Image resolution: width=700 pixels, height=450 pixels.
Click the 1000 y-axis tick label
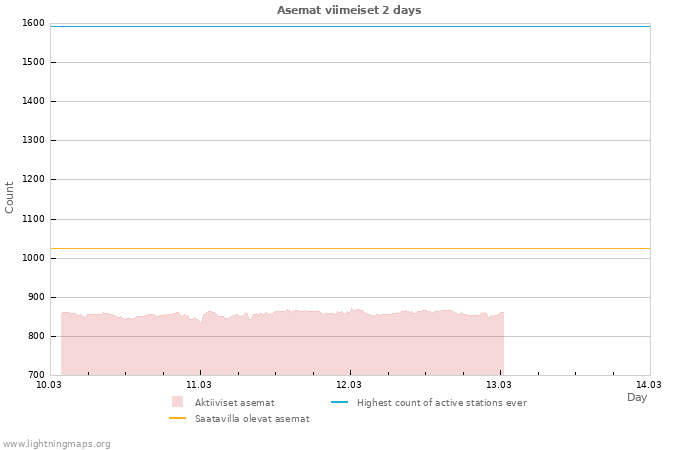tap(33, 258)
